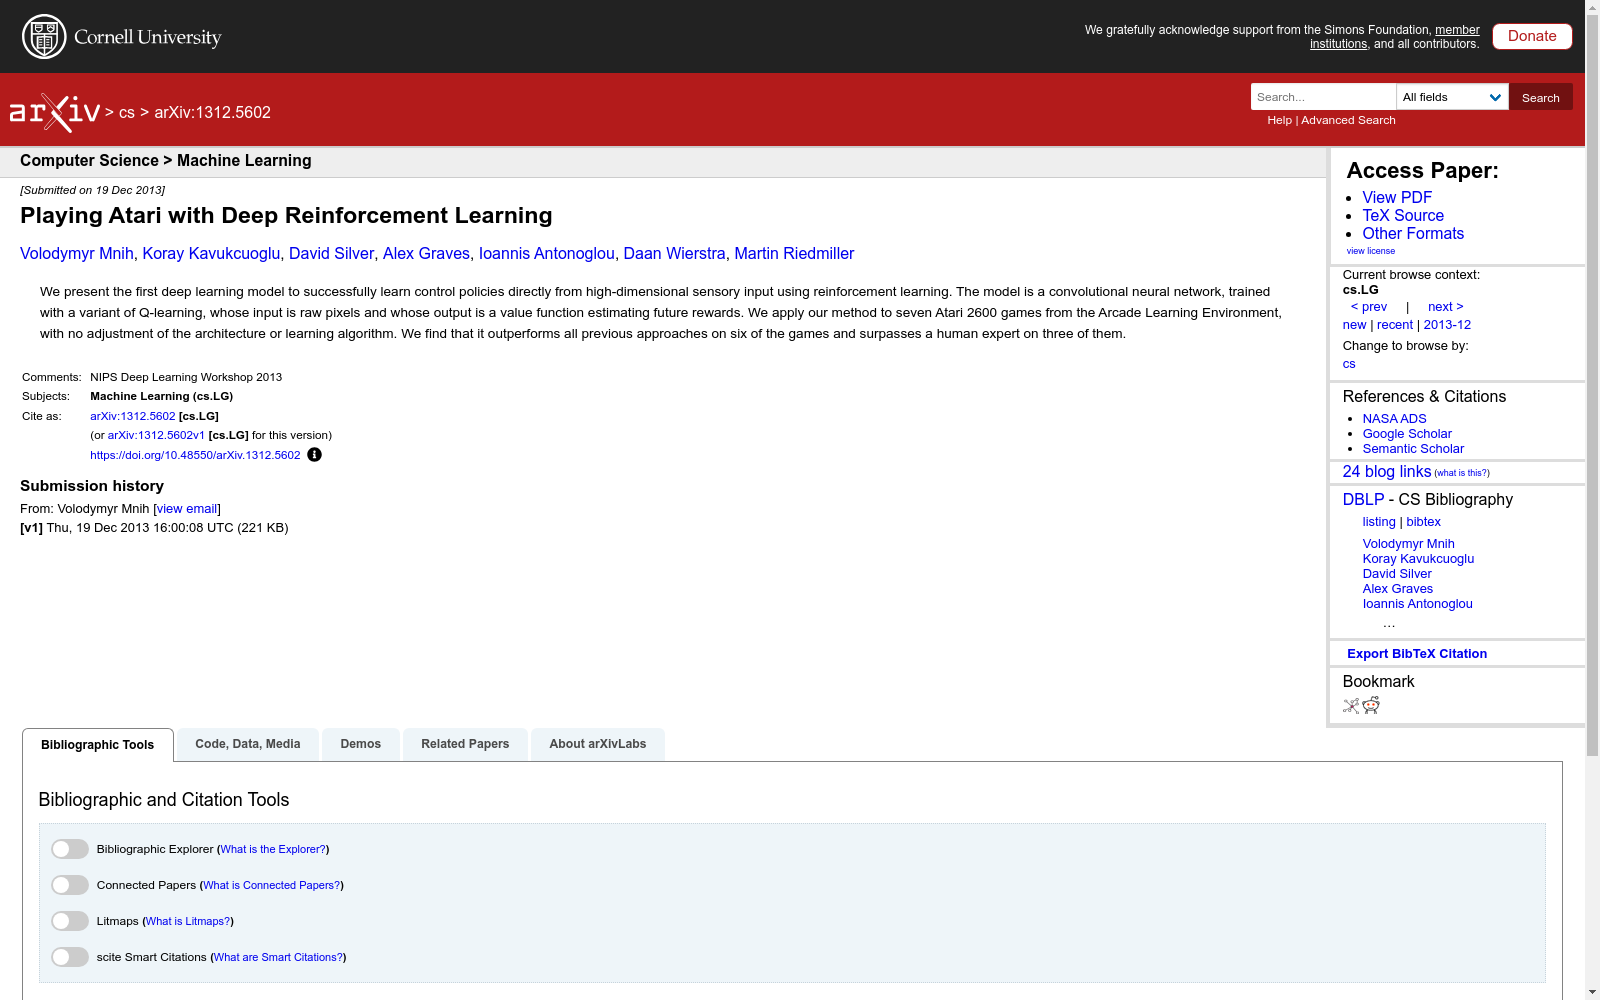Click the Donate button
The width and height of the screenshot is (1600, 1000).
pyautogui.click(x=1532, y=36)
